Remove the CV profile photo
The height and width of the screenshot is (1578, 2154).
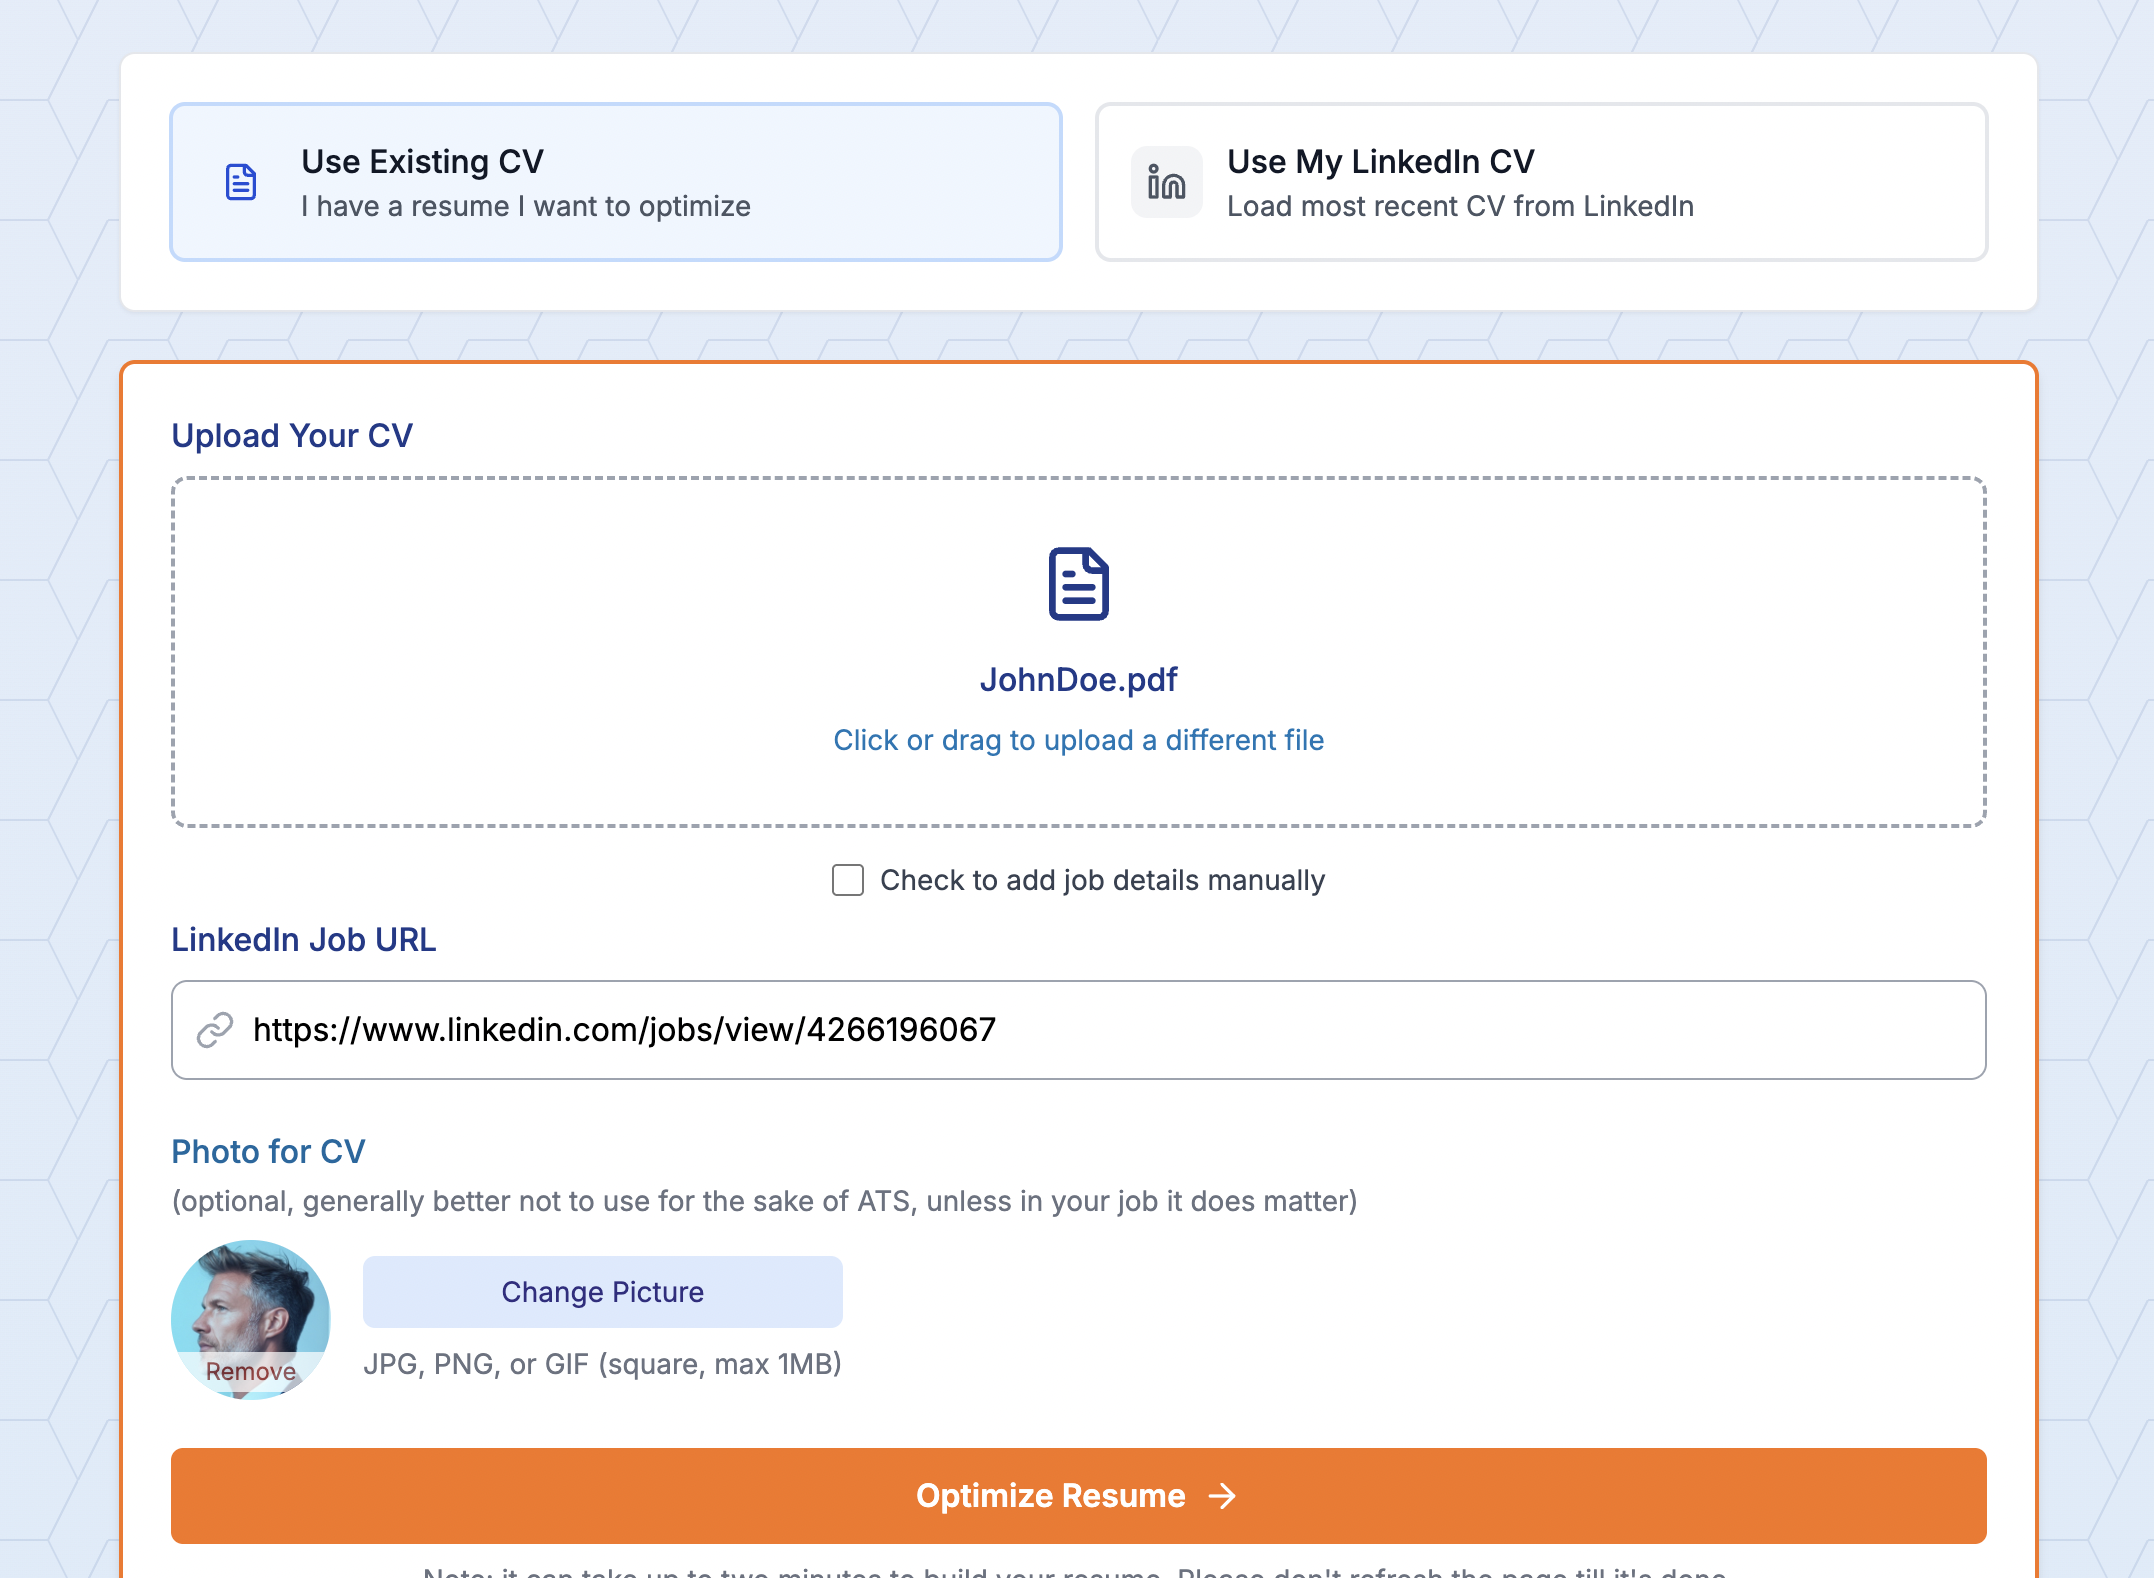click(x=251, y=1371)
